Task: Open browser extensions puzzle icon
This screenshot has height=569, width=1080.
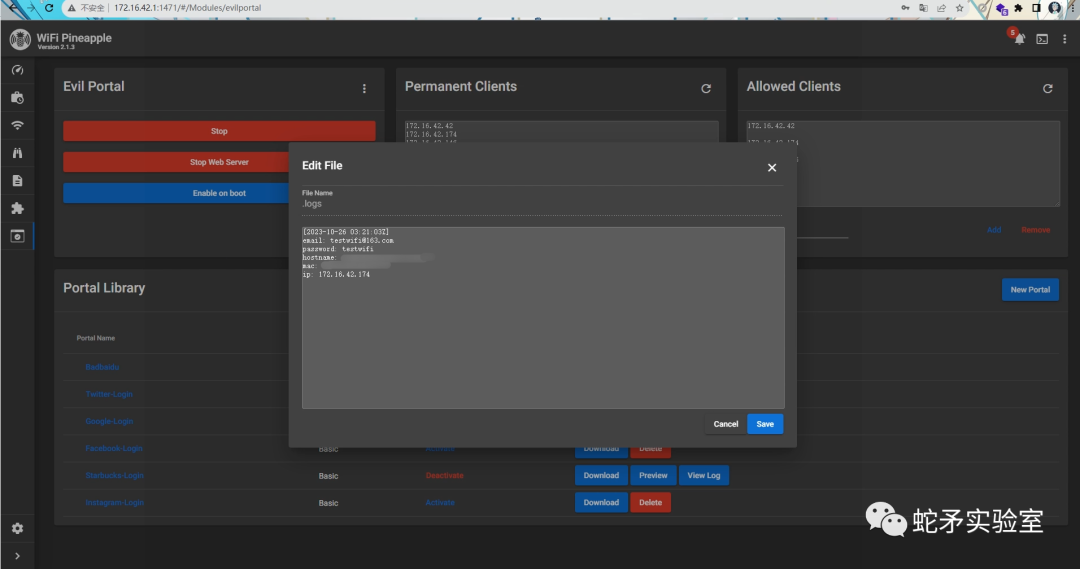Action: [x=1019, y=8]
